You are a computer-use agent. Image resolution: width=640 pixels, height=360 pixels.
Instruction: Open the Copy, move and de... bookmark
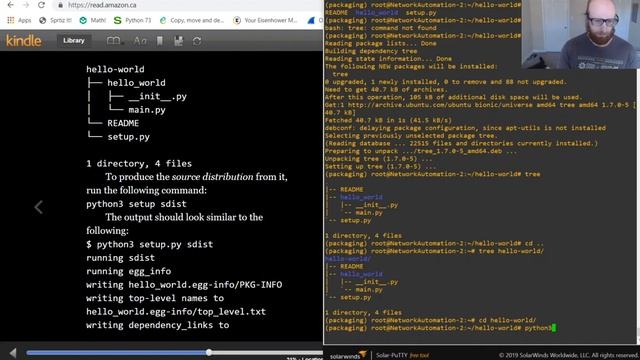[191, 20]
